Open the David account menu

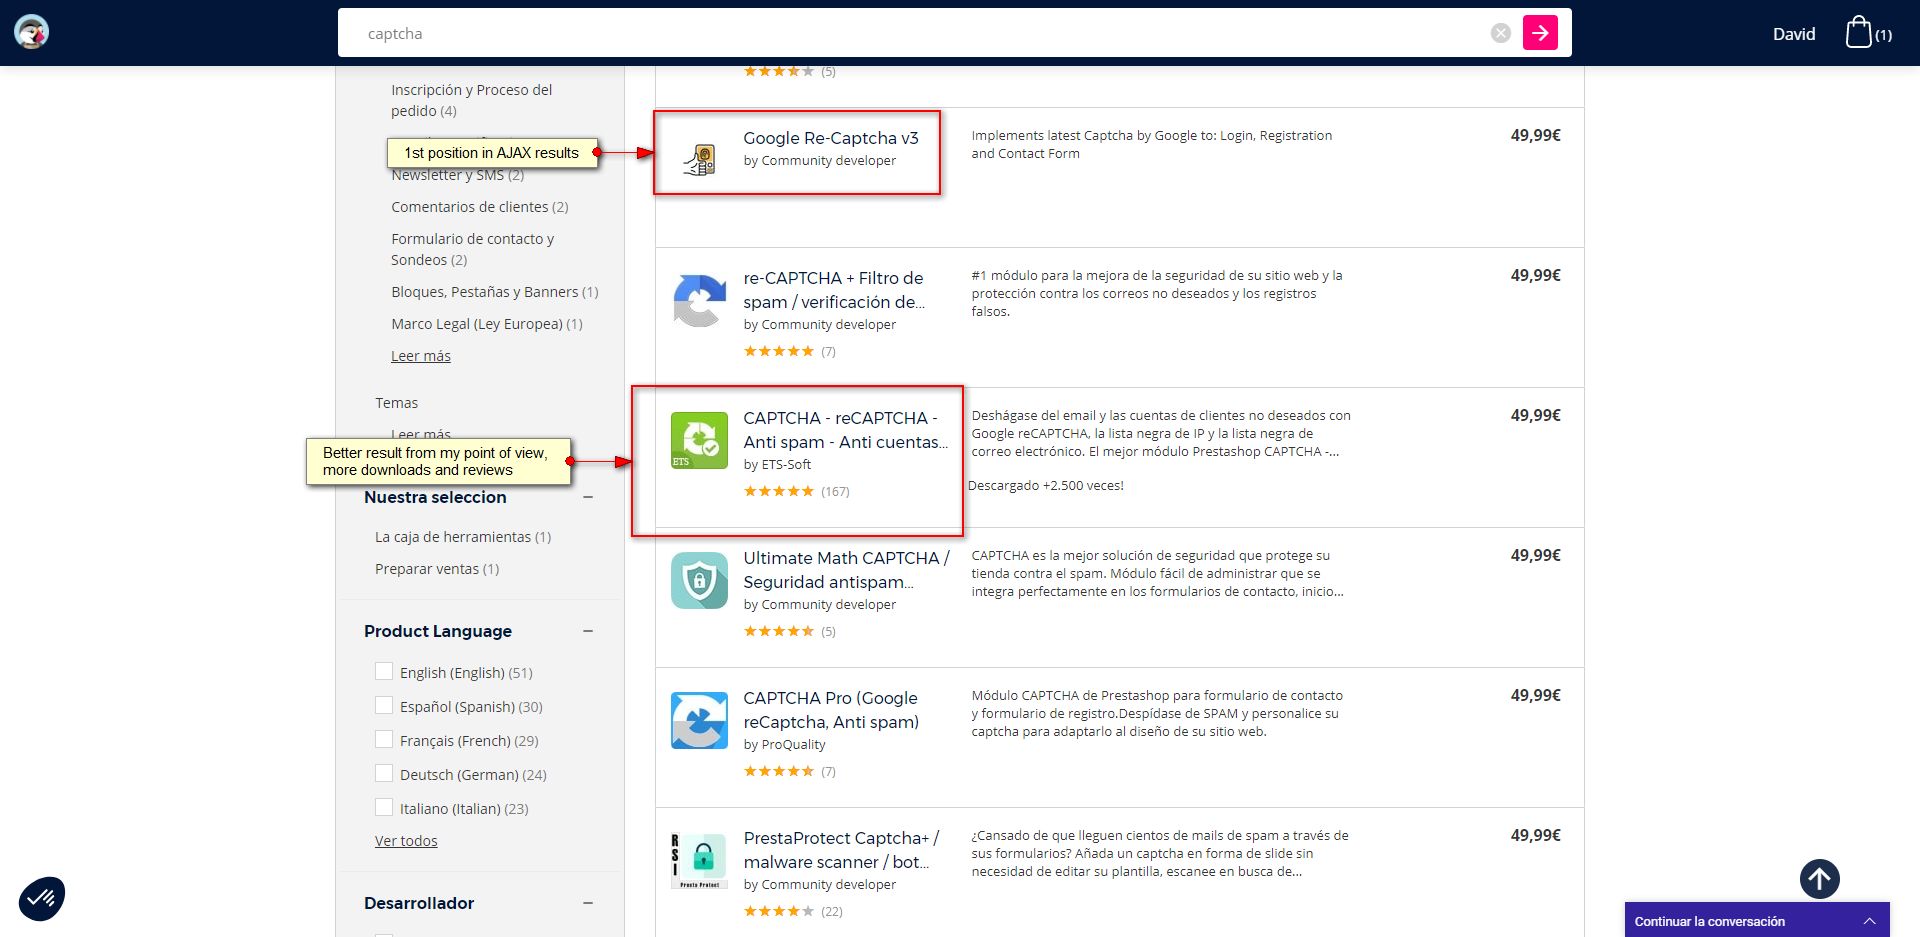coord(1794,34)
